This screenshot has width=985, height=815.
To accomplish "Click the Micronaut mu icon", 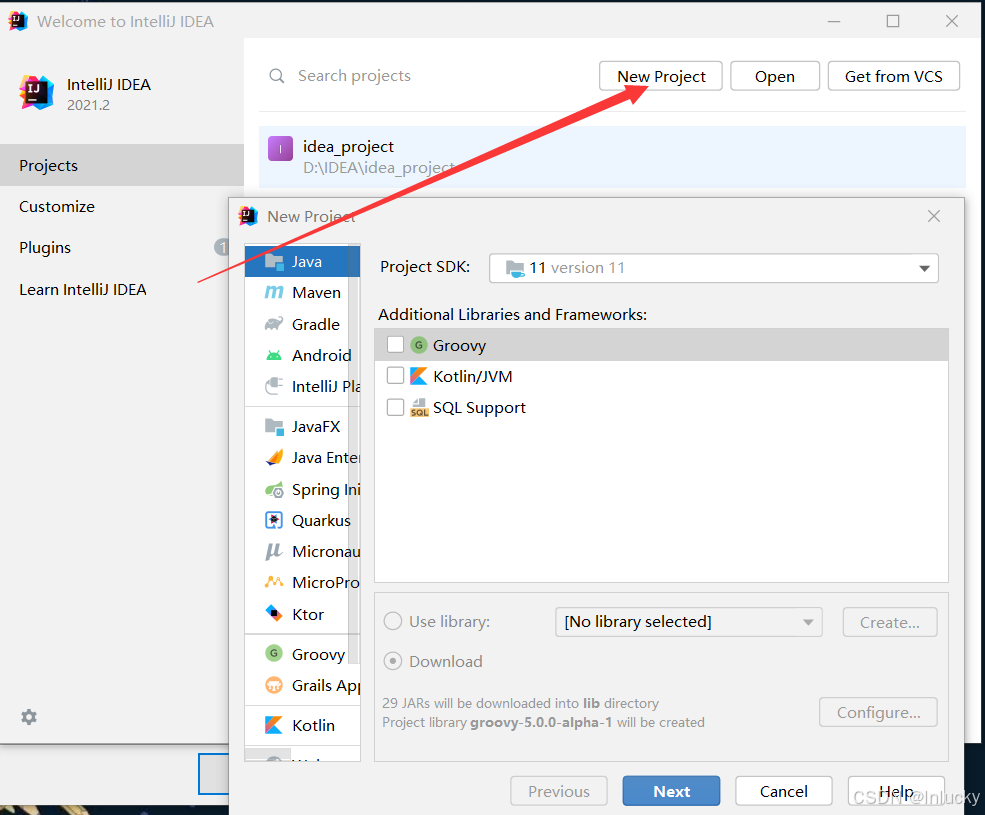I will [x=274, y=552].
